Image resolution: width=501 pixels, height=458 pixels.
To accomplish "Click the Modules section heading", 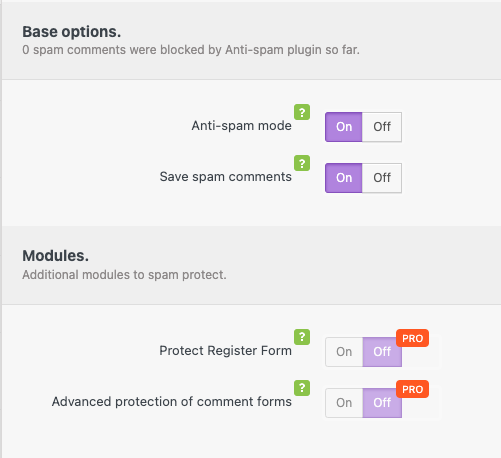I will click(56, 256).
